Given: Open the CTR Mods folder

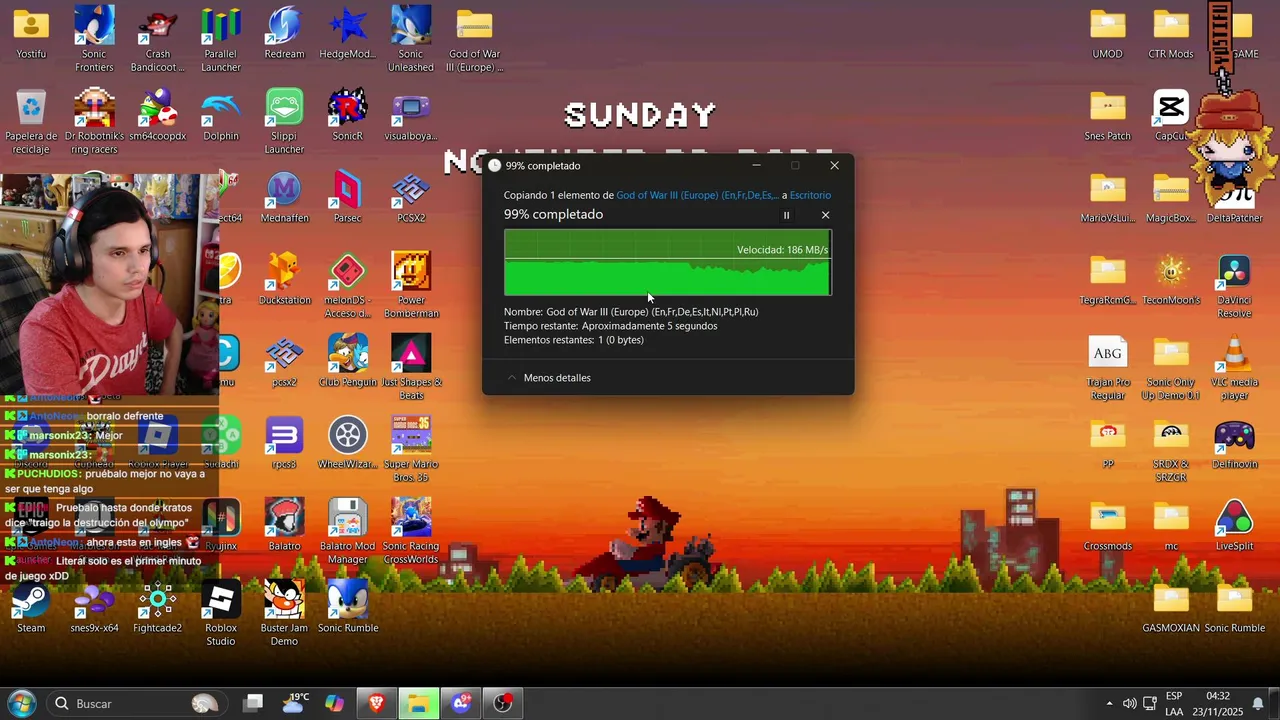Looking at the screenshot, I should pyautogui.click(x=1171, y=34).
